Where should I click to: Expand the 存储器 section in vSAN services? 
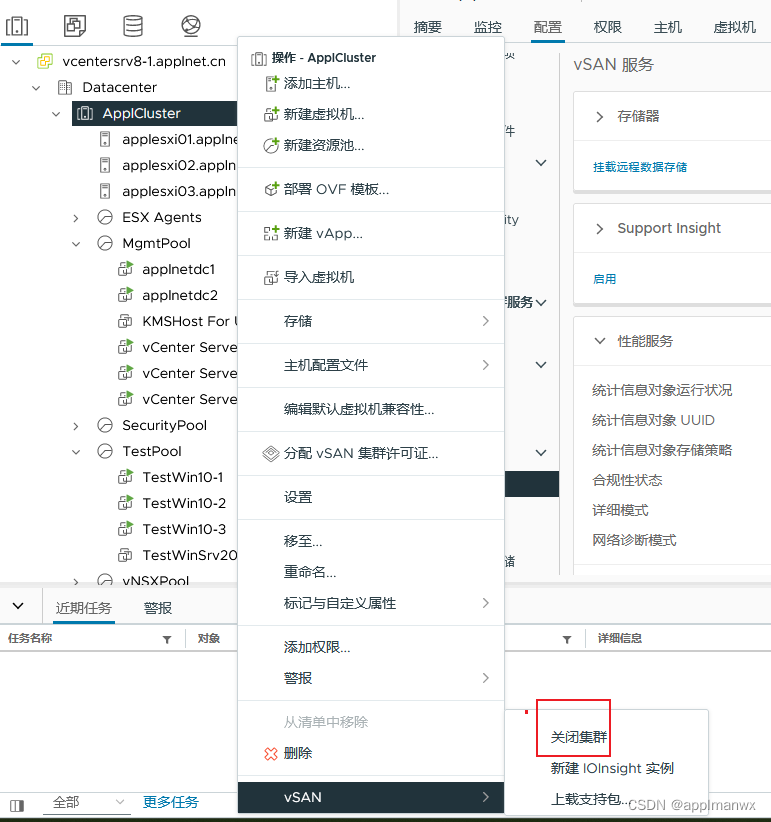pos(600,117)
